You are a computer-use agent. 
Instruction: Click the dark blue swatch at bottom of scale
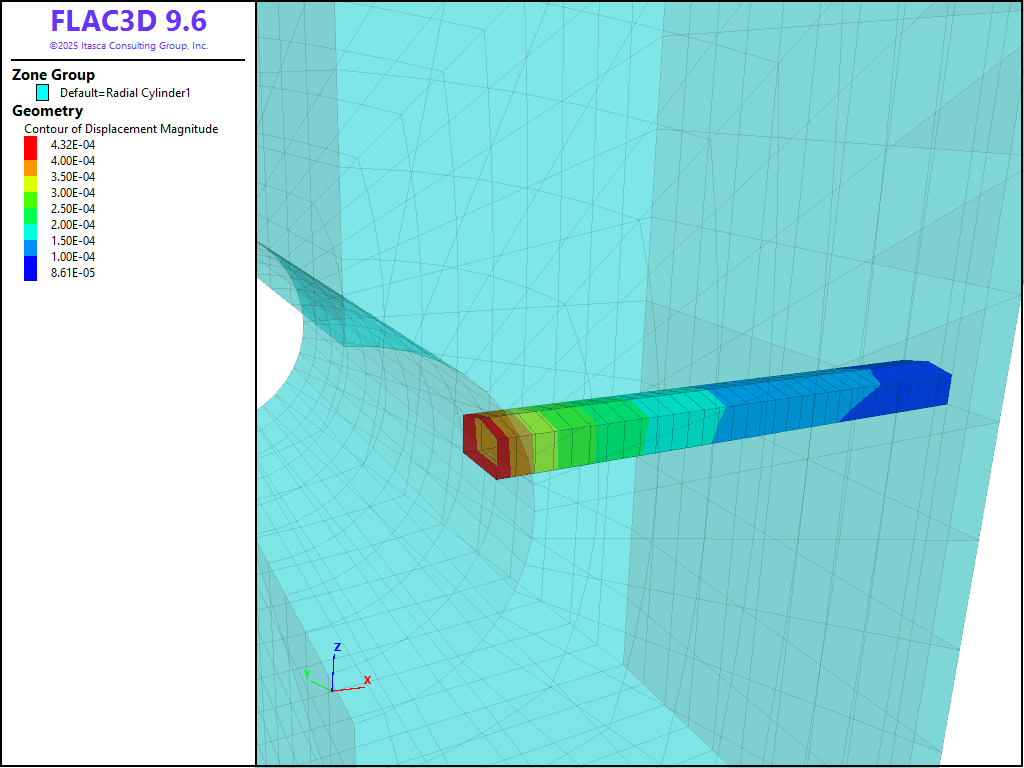coord(30,269)
